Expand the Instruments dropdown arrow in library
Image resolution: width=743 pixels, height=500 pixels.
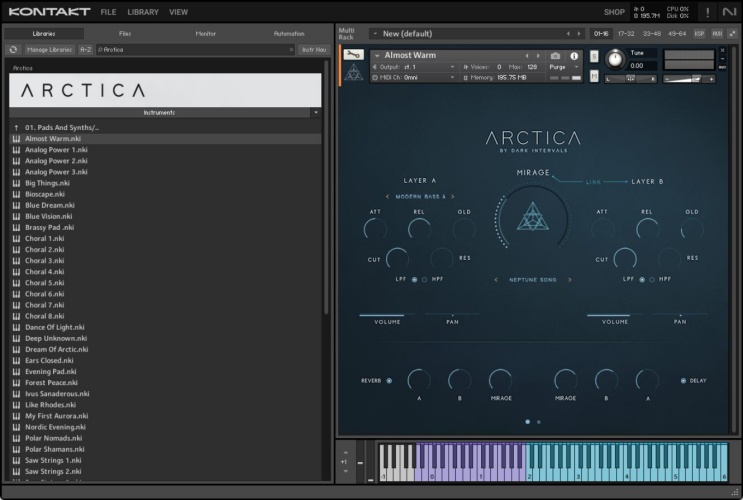point(315,113)
